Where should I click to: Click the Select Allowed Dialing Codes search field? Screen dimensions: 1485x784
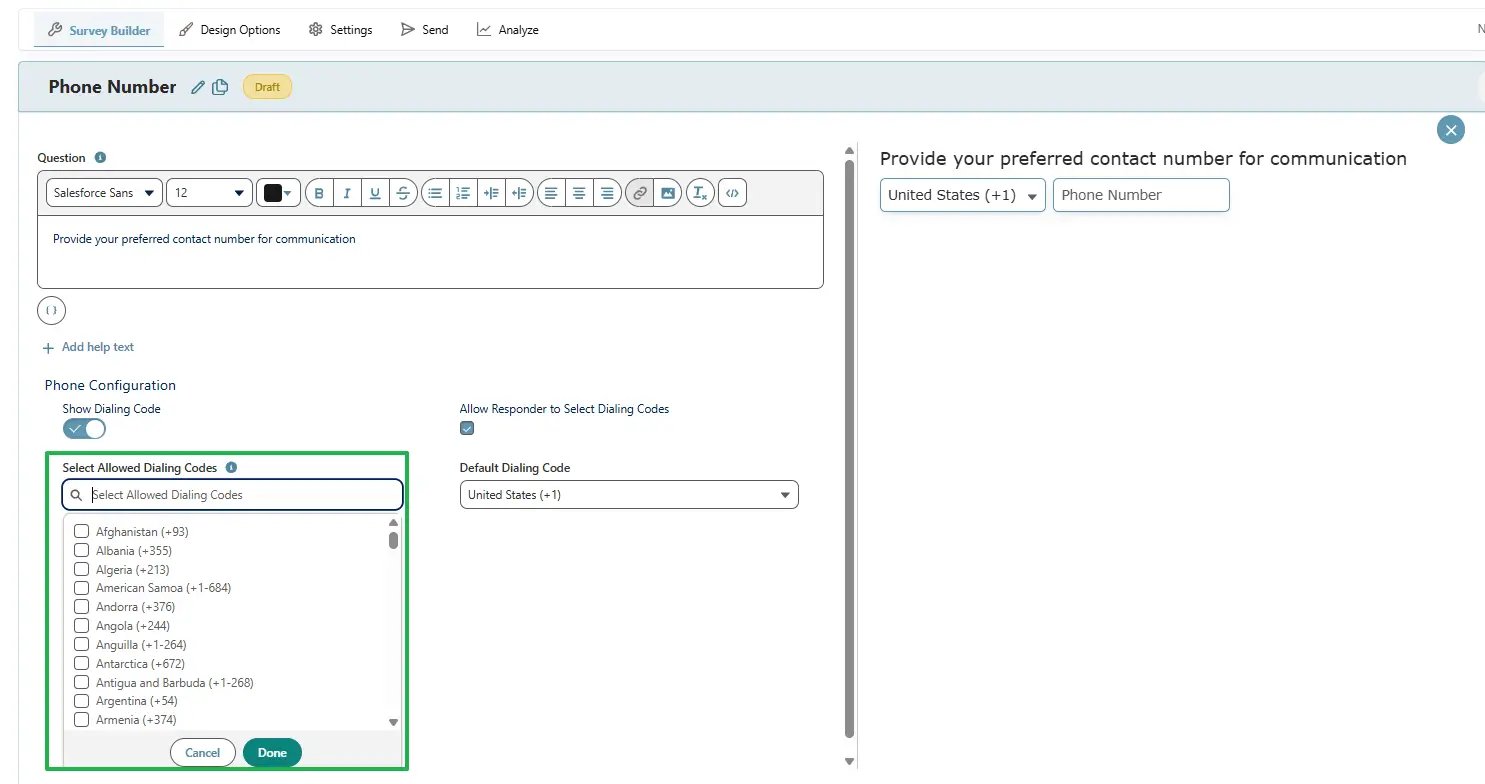(x=233, y=495)
